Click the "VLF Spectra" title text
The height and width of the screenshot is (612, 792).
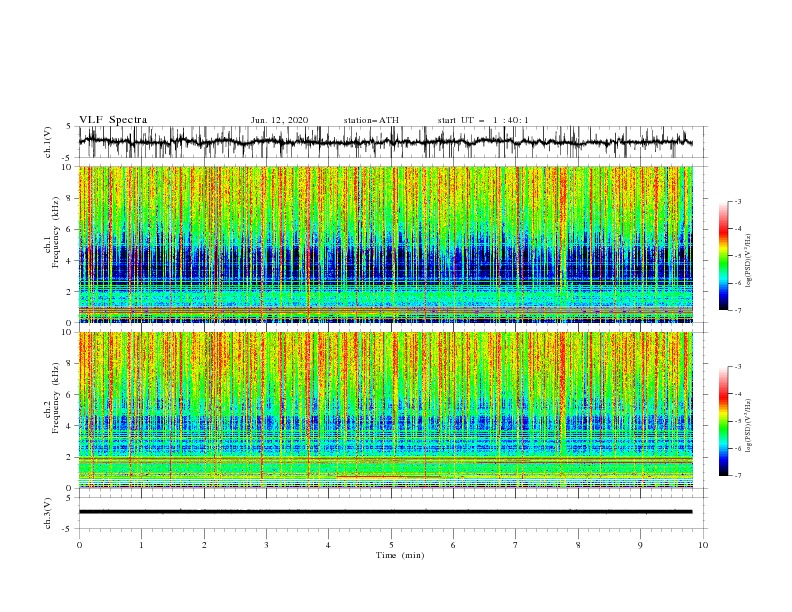[x=113, y=120]
